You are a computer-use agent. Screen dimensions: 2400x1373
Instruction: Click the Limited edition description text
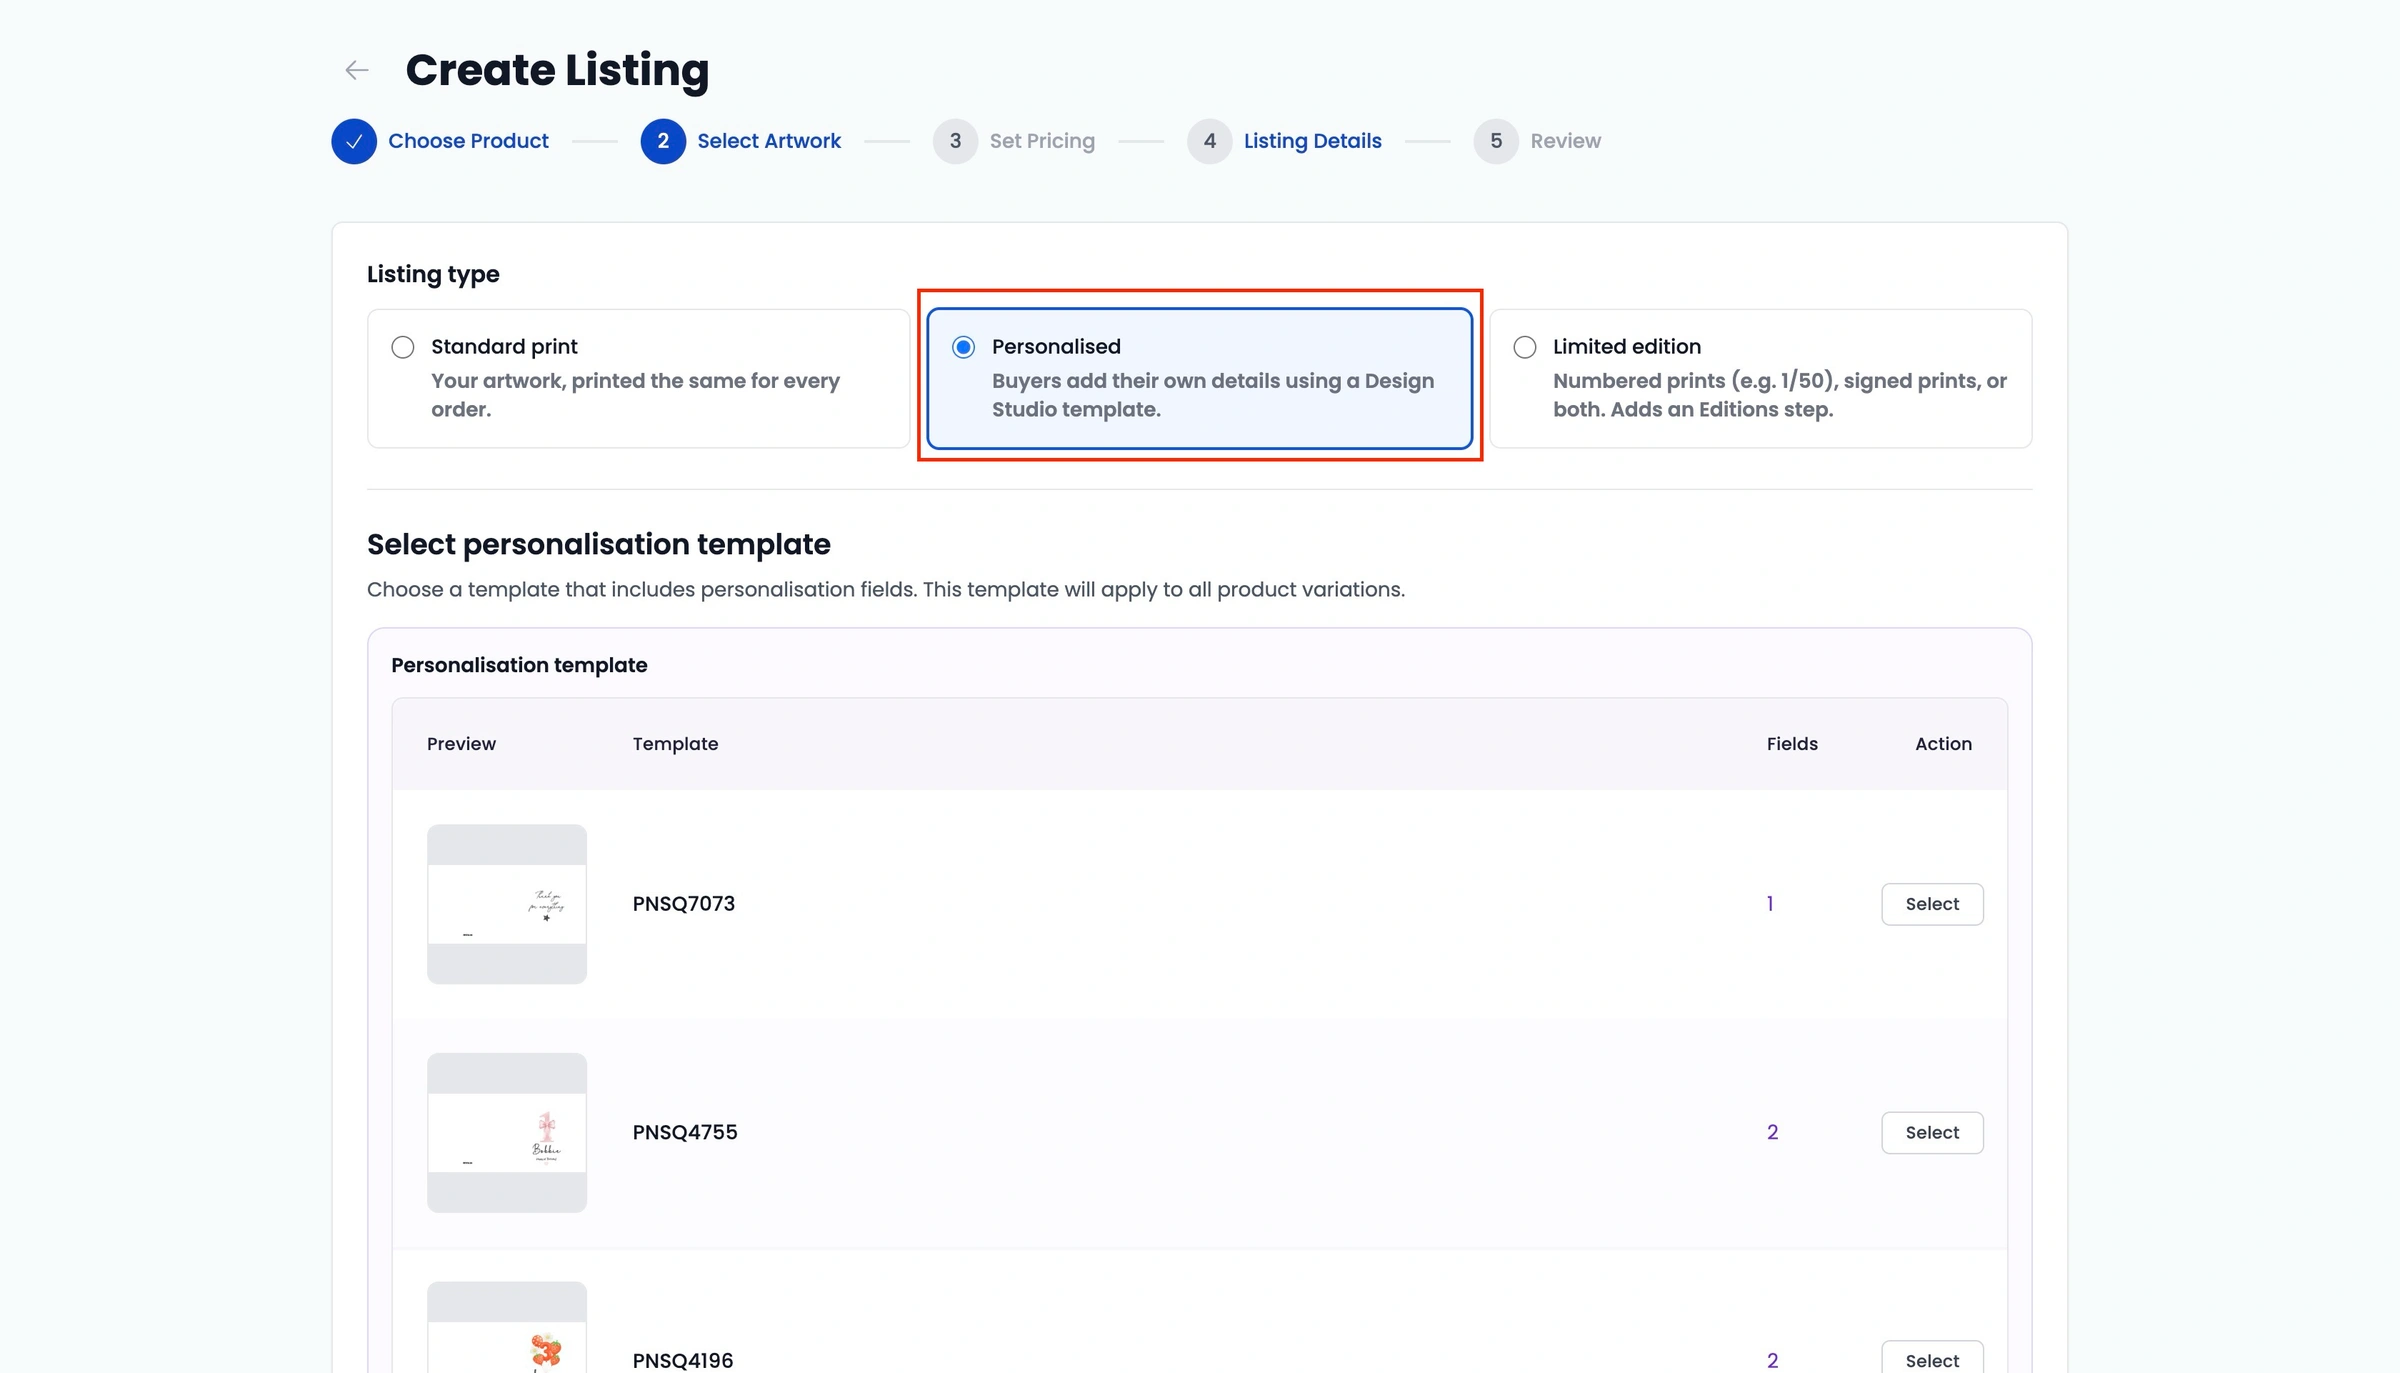[x=1780, y=395]
